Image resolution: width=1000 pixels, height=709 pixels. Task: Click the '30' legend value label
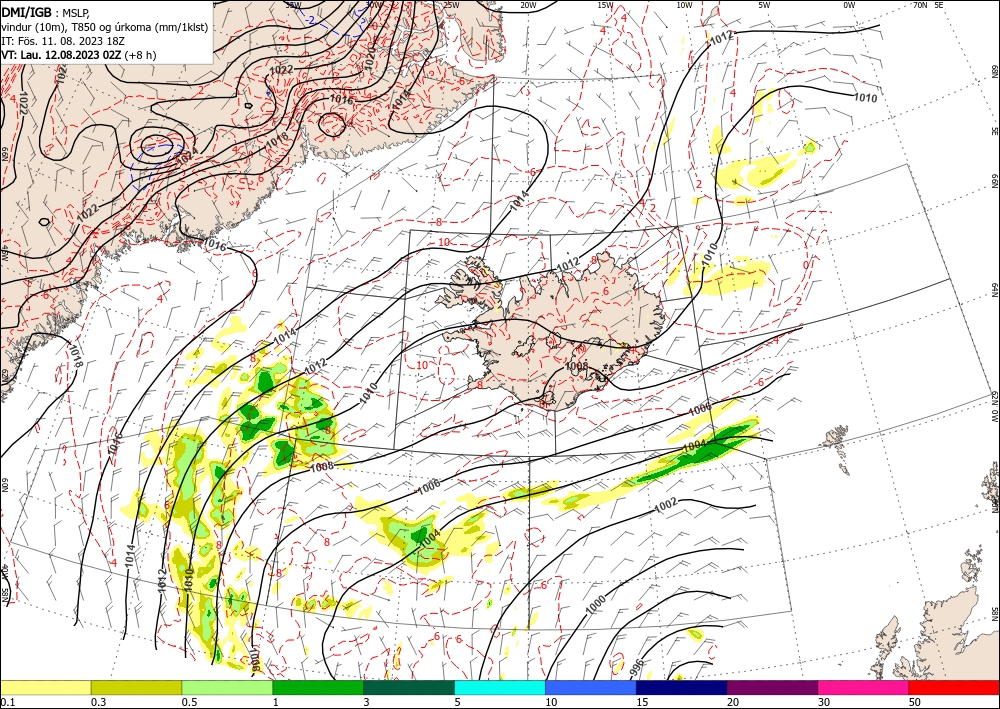[825, 702]
